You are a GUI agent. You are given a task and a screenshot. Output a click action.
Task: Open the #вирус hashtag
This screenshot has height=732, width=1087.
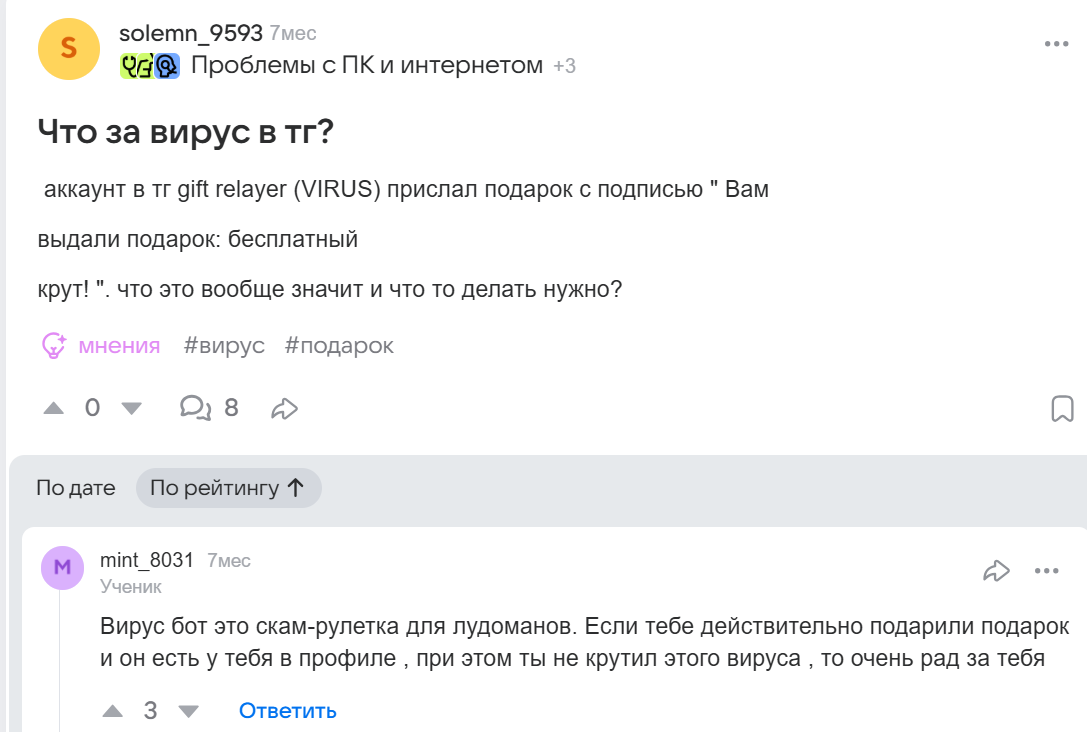point(224,346)
